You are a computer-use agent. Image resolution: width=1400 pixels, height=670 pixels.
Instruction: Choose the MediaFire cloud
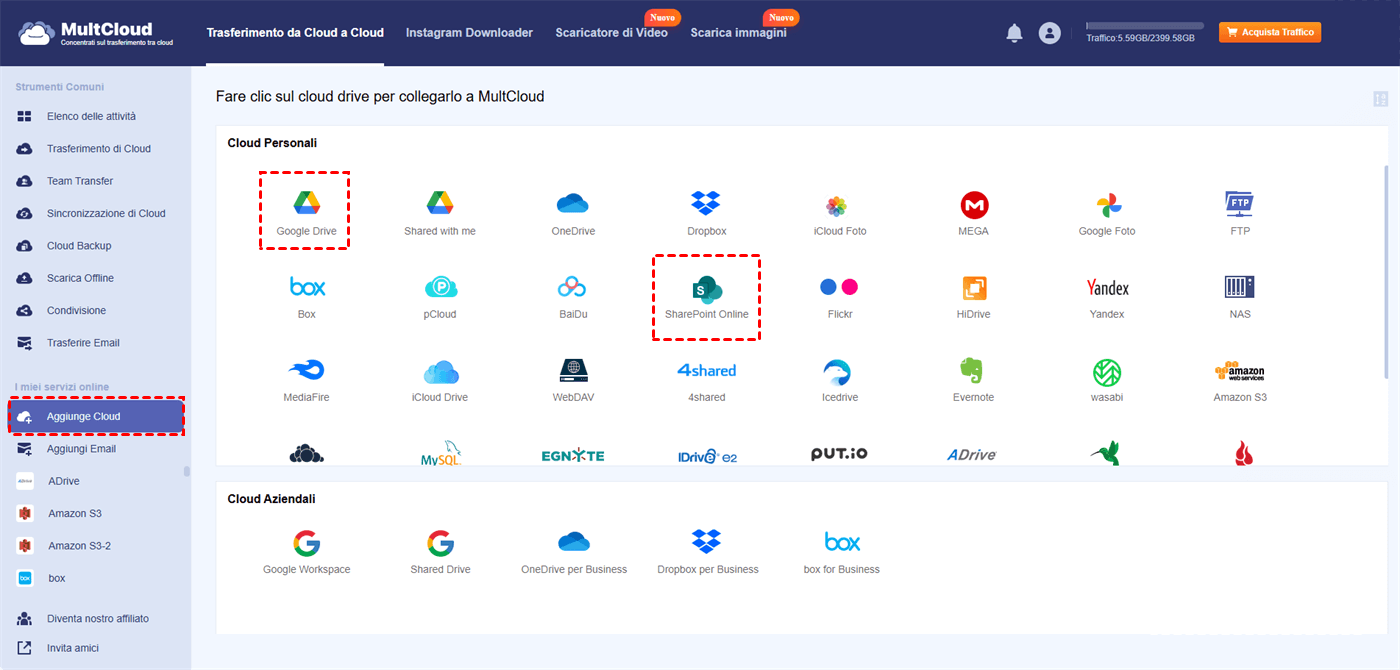click(306, 371)
